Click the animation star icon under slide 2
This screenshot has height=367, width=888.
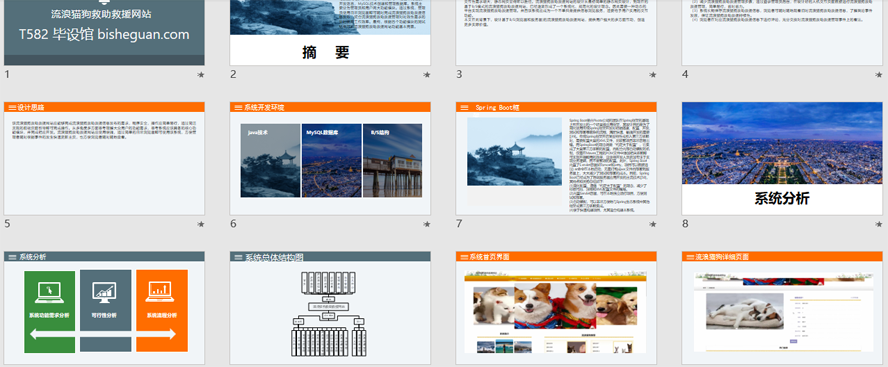[x=426, y=75]
